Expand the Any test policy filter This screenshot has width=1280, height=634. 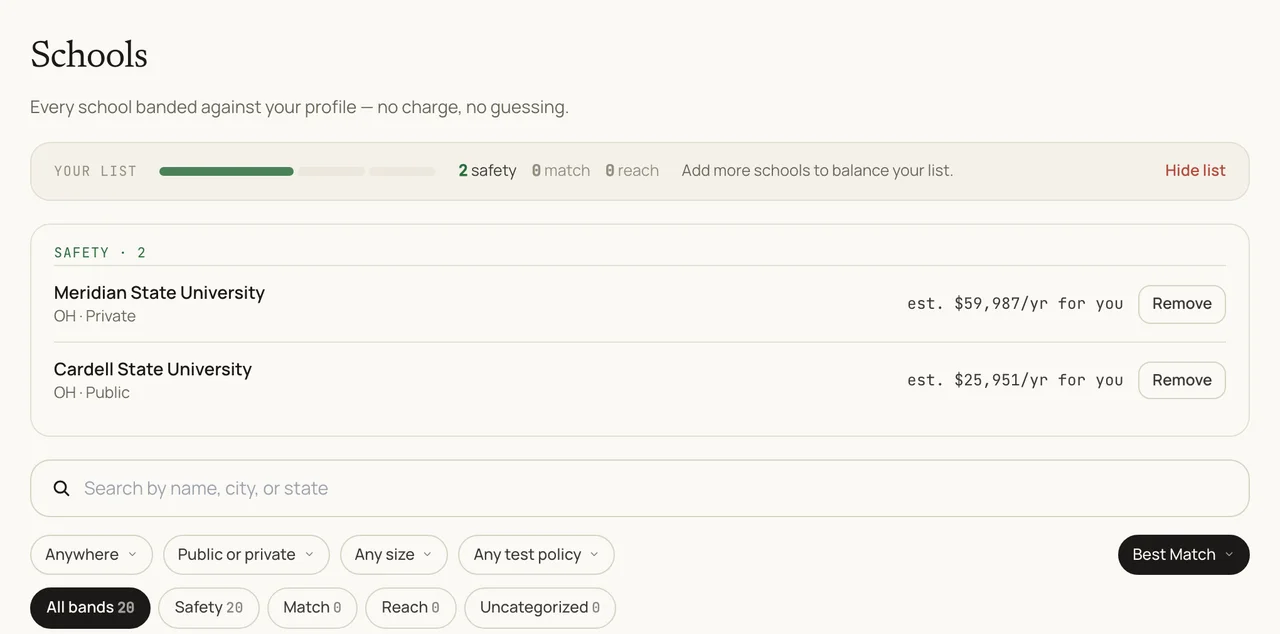(x=536, y=555)
